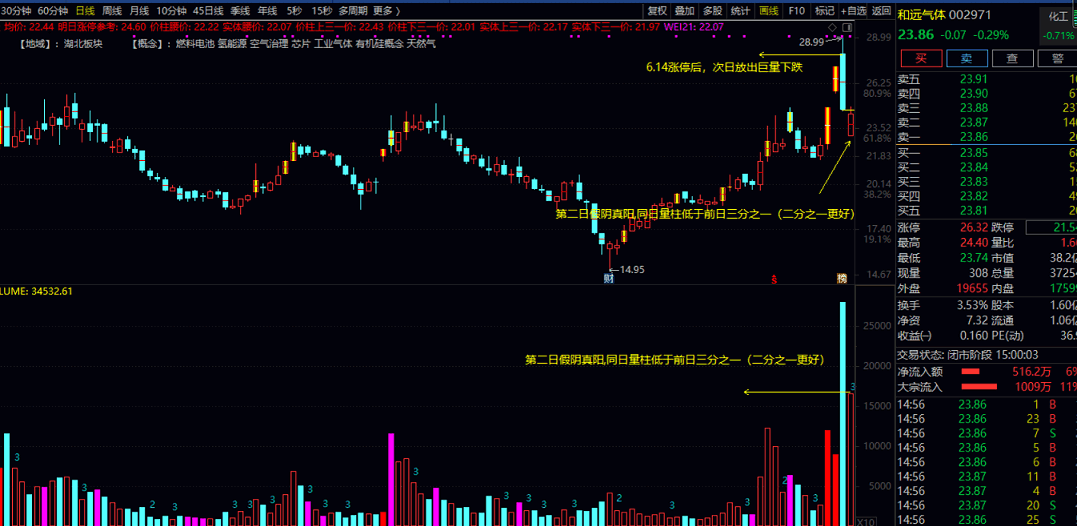Click the X10 scale label
The height and width of the screenshot is (526, 1077).
point(868,521)
